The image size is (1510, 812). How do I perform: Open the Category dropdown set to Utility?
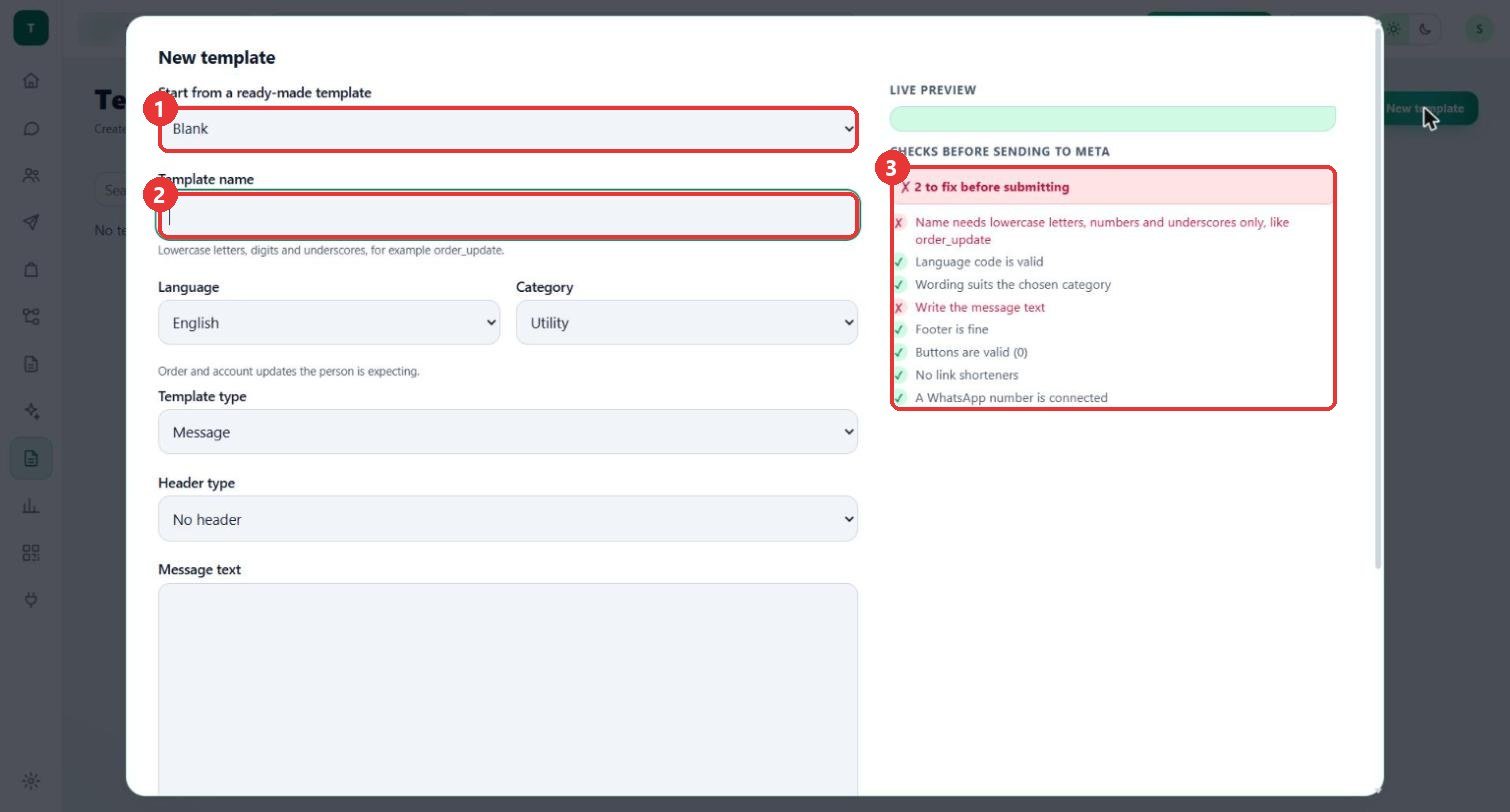click(687, 323)
